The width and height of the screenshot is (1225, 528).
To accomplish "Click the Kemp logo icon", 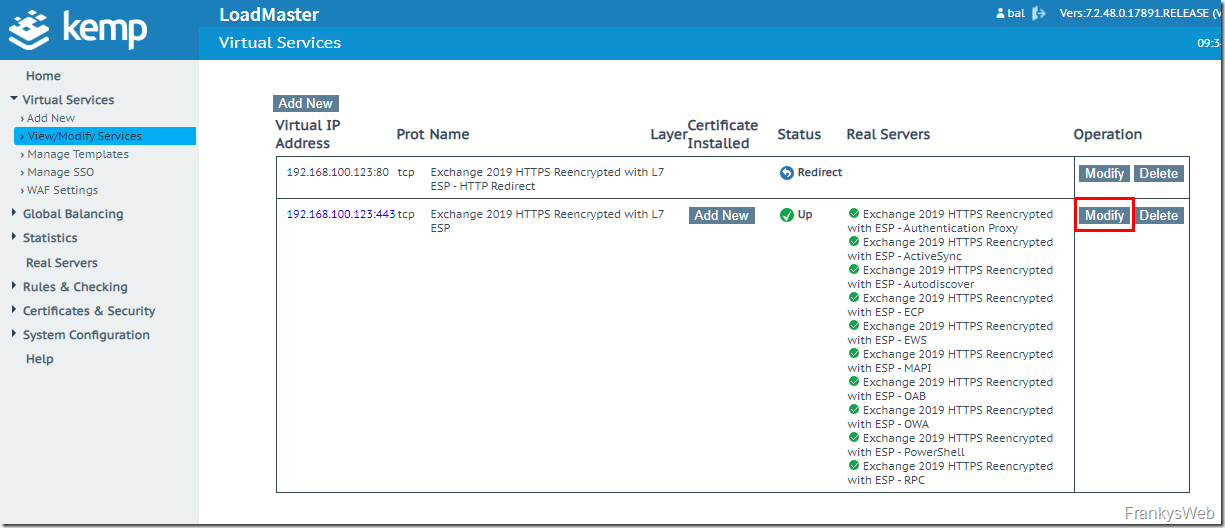I will [x=30, y=29].
